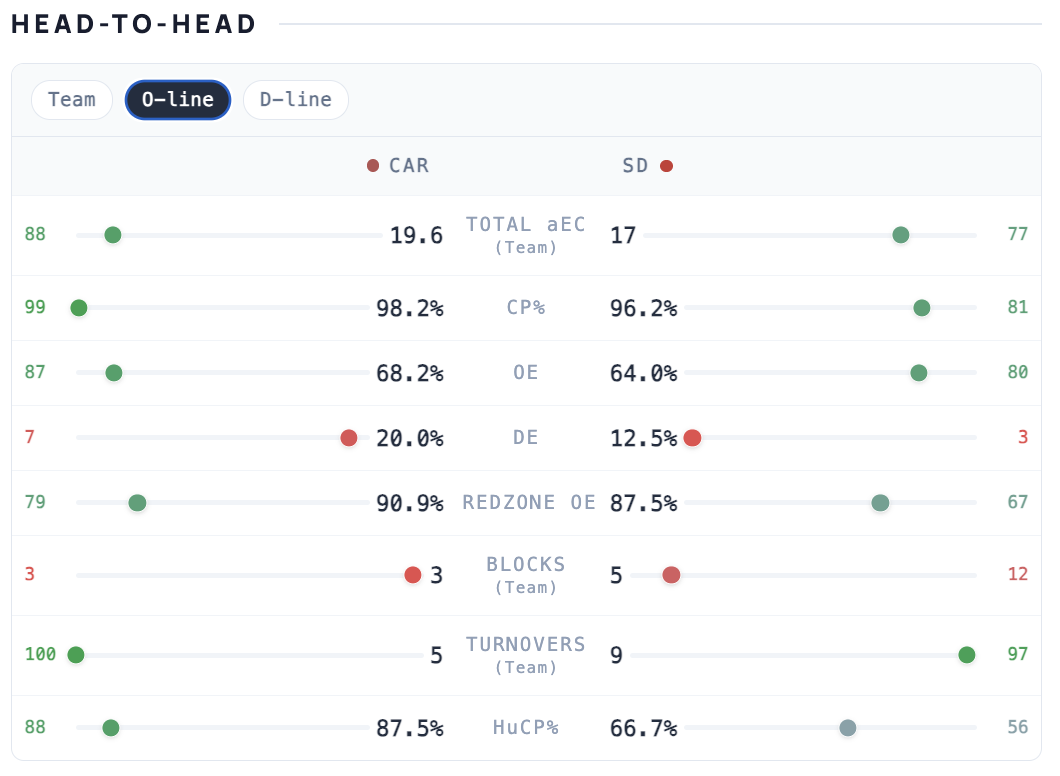This screenshot has width=1060, height=776.
Task: Click SD's TOTAL aEC percentile dot
Action: point(901,235)
